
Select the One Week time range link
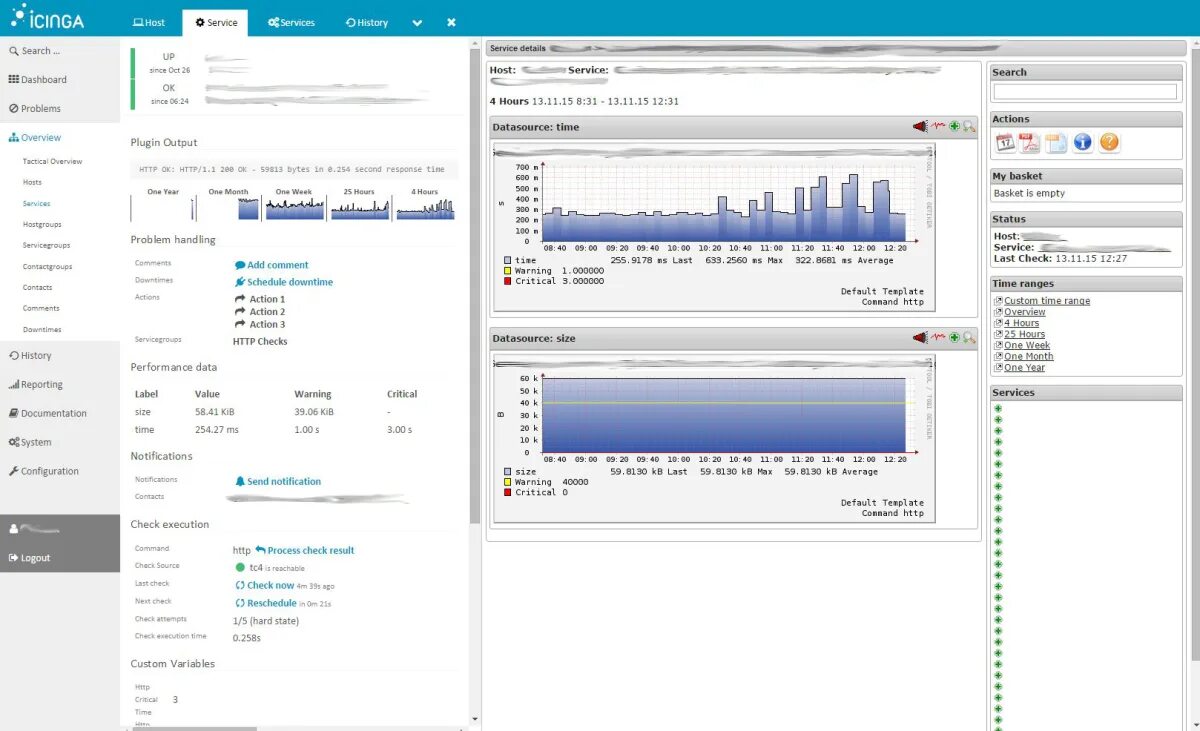pyautogui.click(x=1027, y=345)
